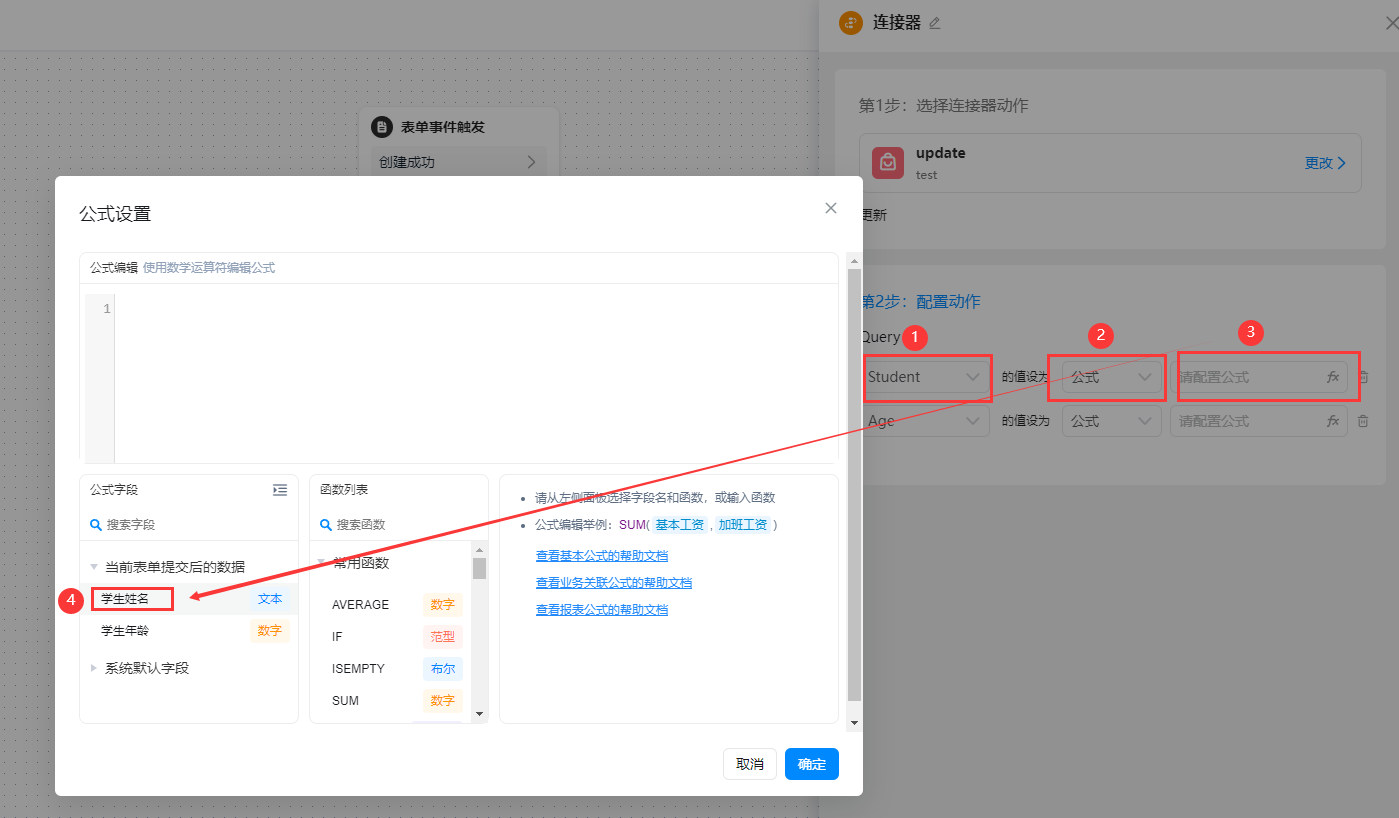The image size is (1399, 818).
Task: Click the 第1步：选择连接器动作 heading
Action: coord(944,105)
